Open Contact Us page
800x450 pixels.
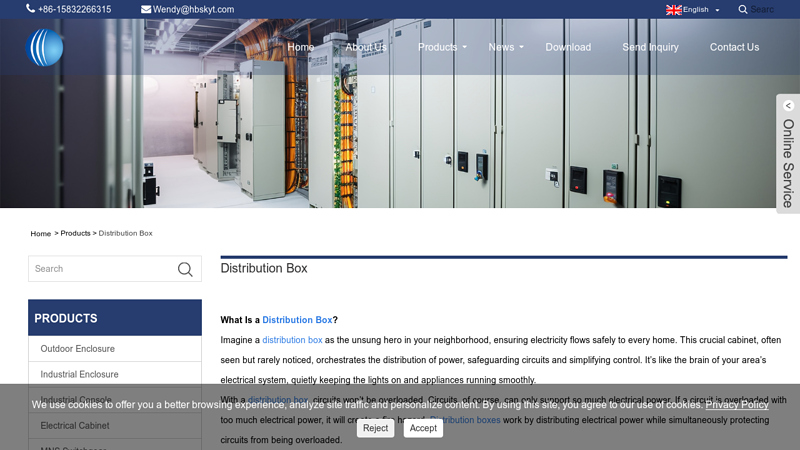point(734,47)
